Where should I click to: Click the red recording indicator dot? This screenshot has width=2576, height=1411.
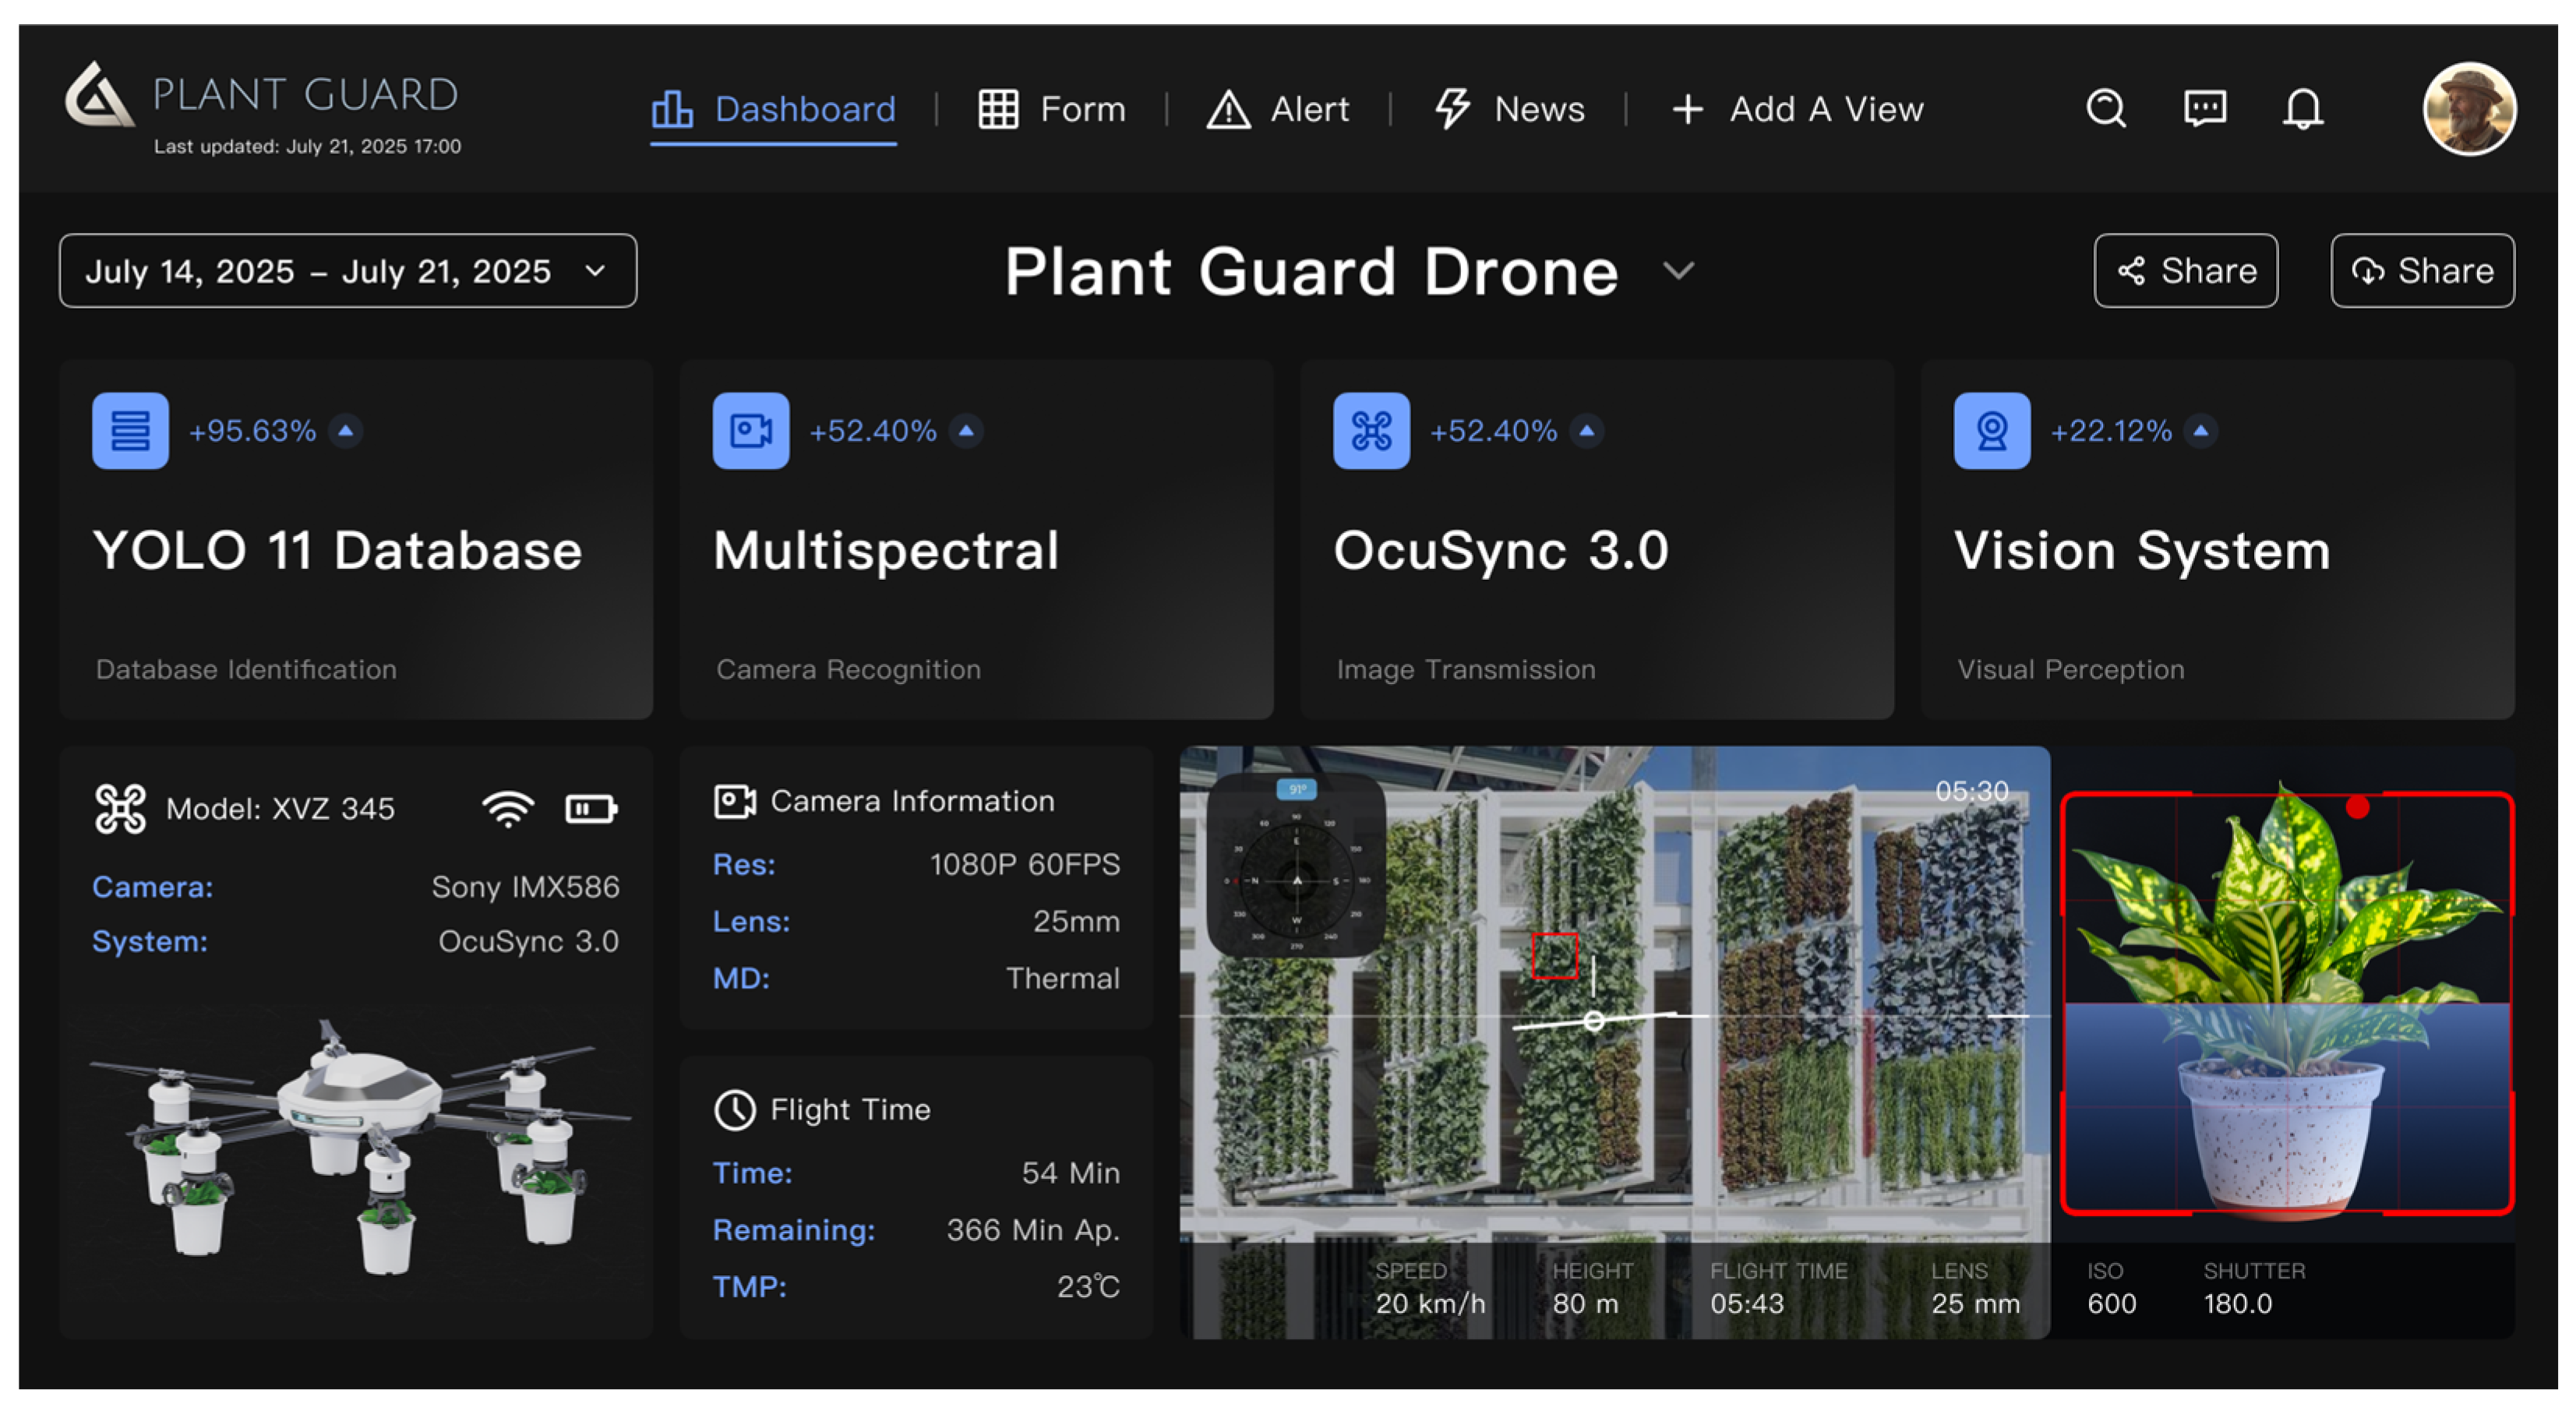point(2357,807)
